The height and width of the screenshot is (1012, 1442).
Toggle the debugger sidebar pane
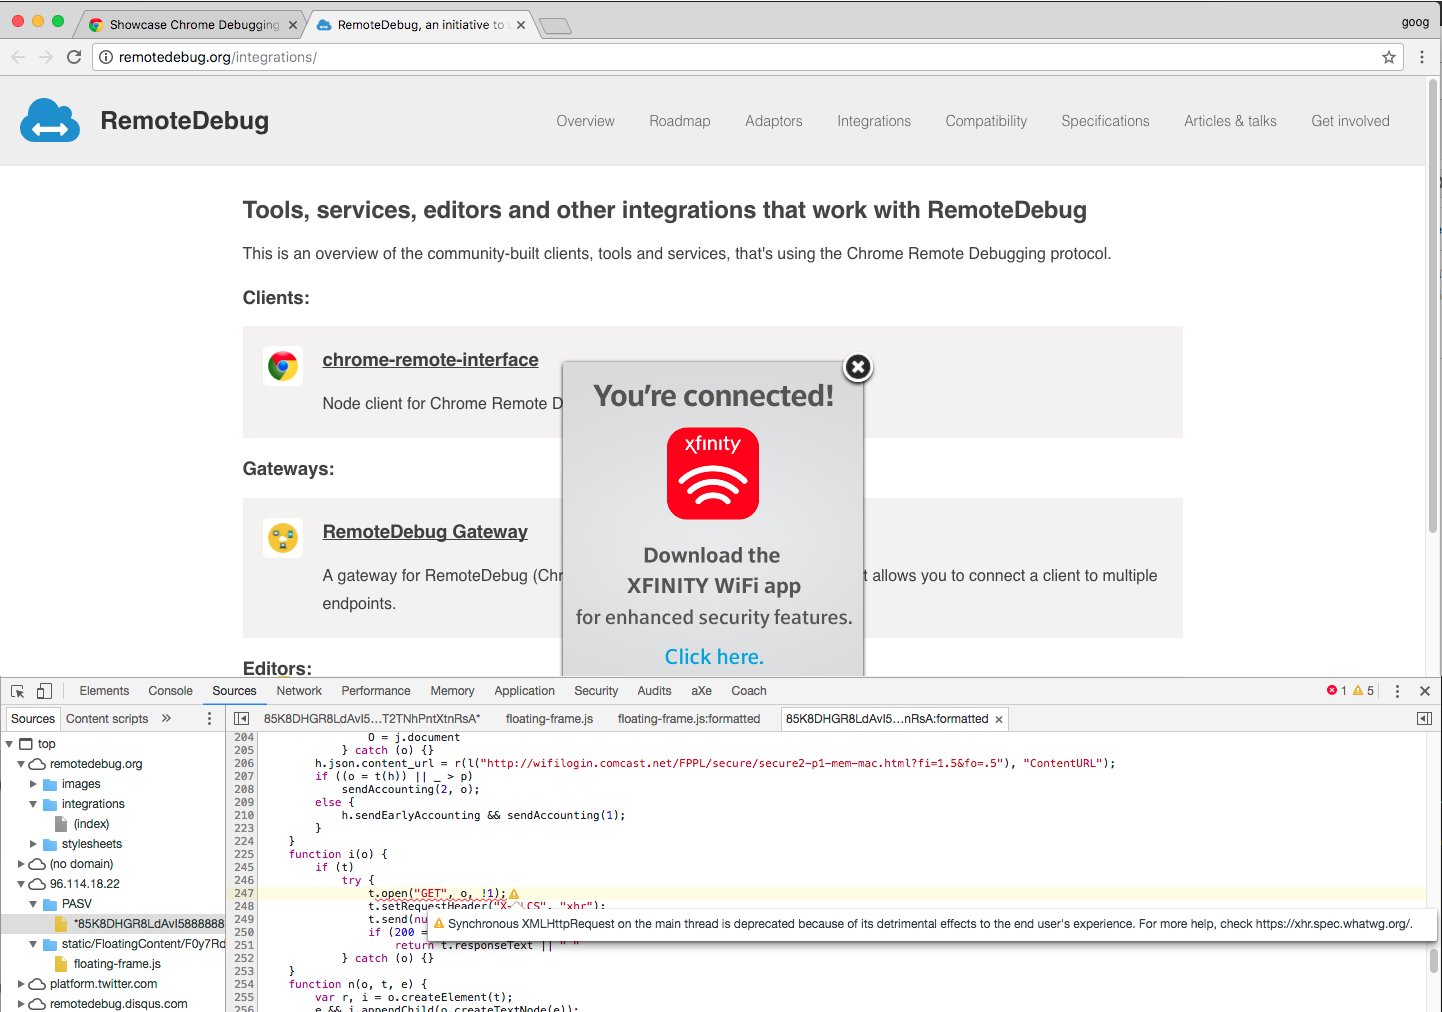[1425, 719]
